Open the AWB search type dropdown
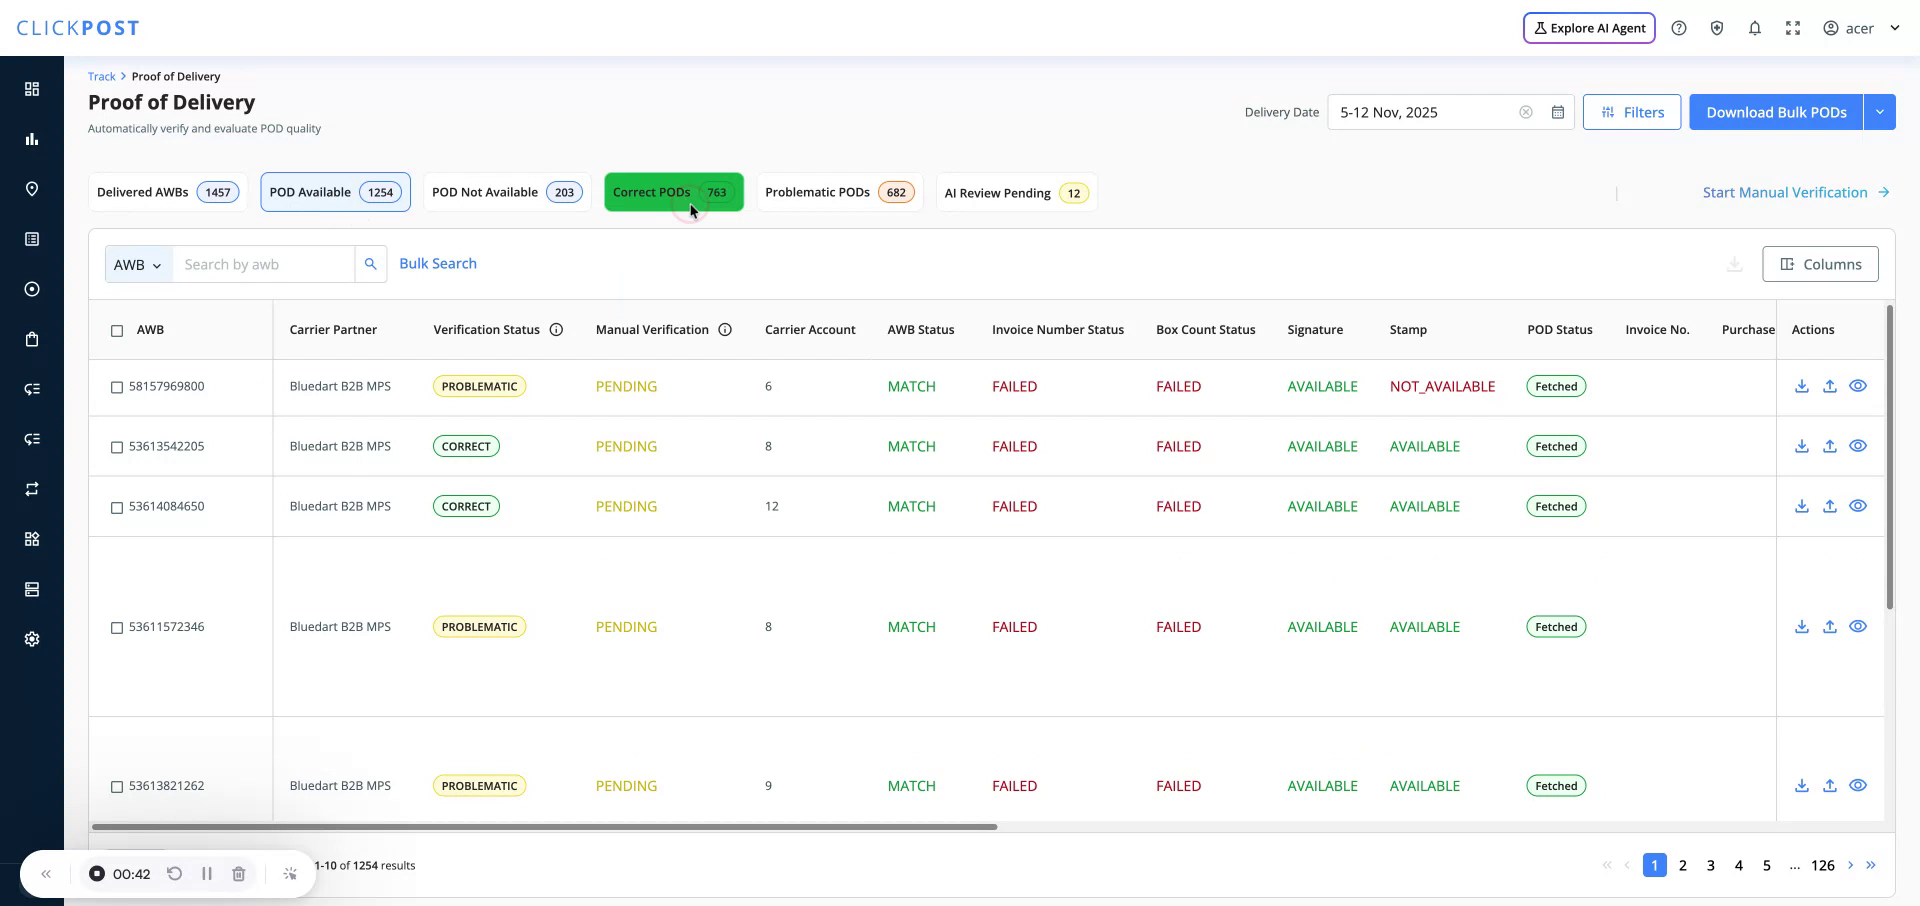Image resolution: width=1920 pixels, height=906 pixels. 138,264
